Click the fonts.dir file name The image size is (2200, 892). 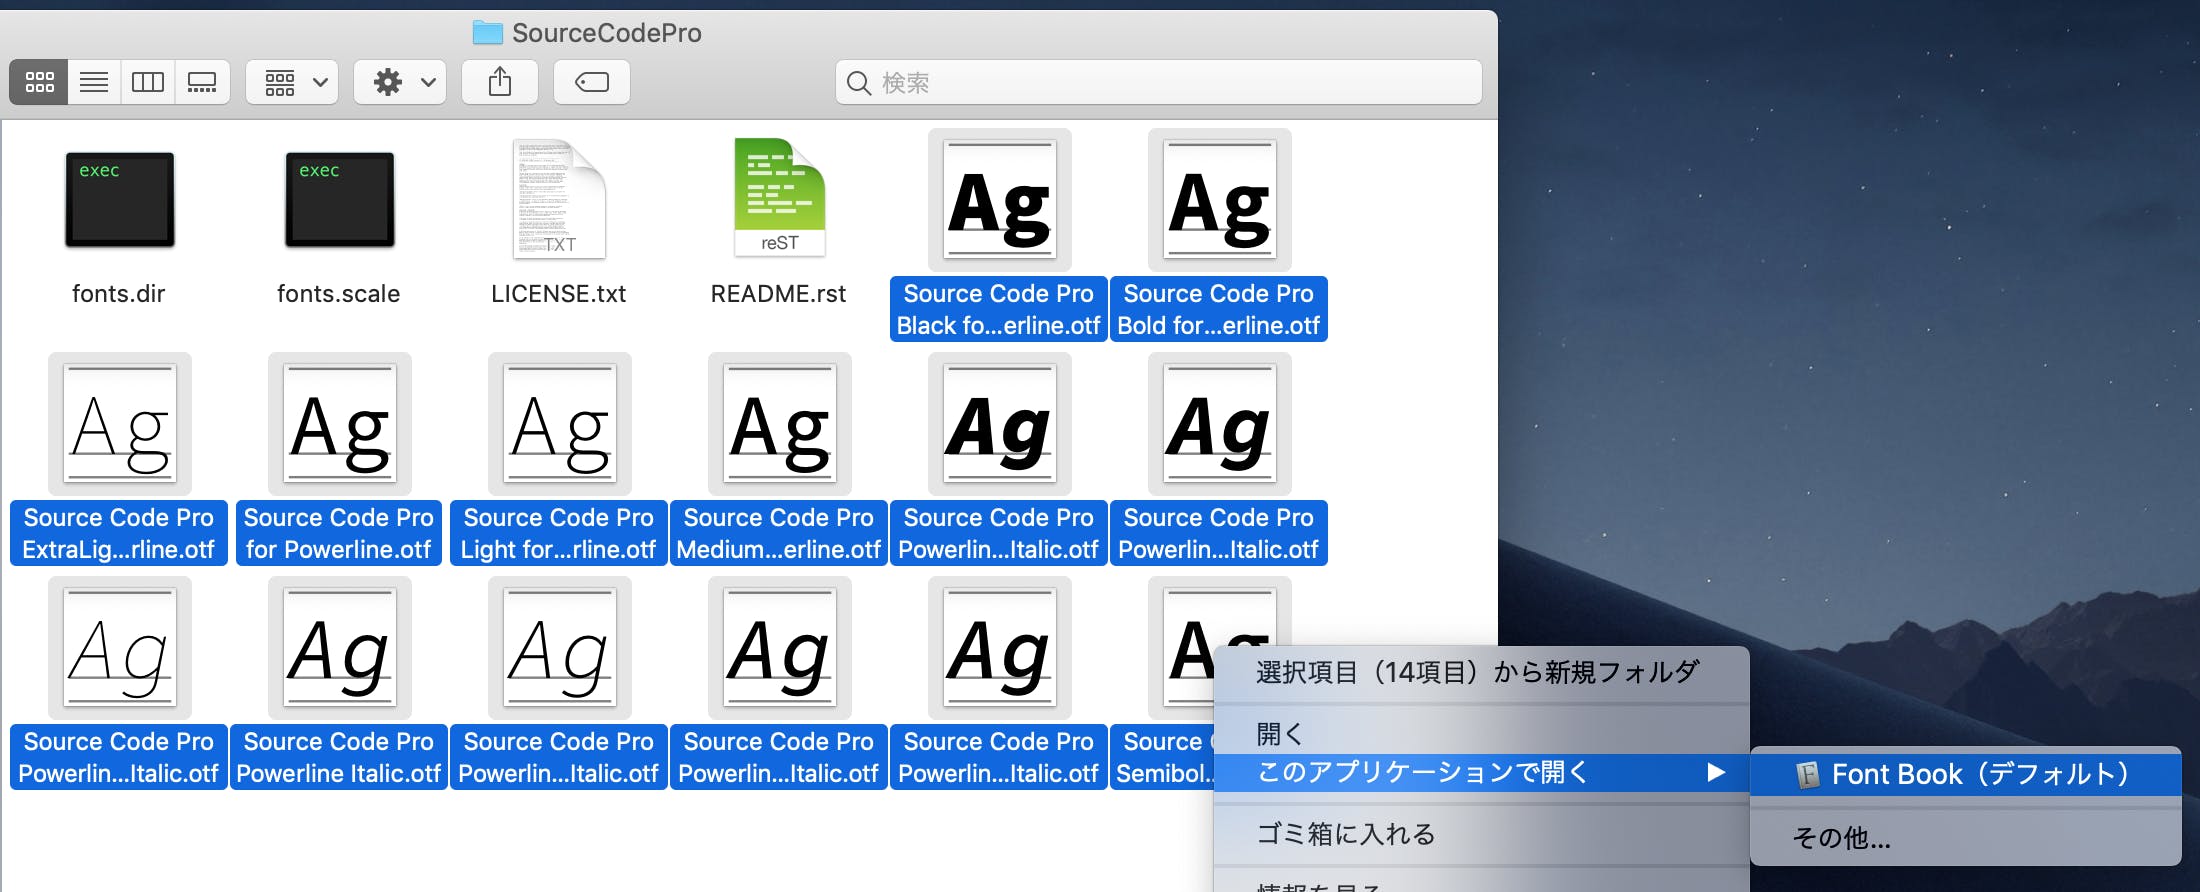point(119,294)
